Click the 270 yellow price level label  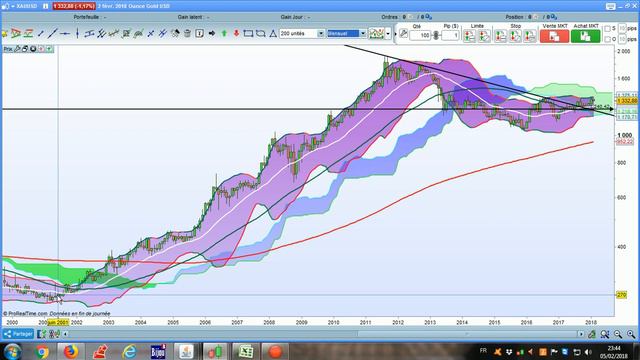tap(621, 295)
